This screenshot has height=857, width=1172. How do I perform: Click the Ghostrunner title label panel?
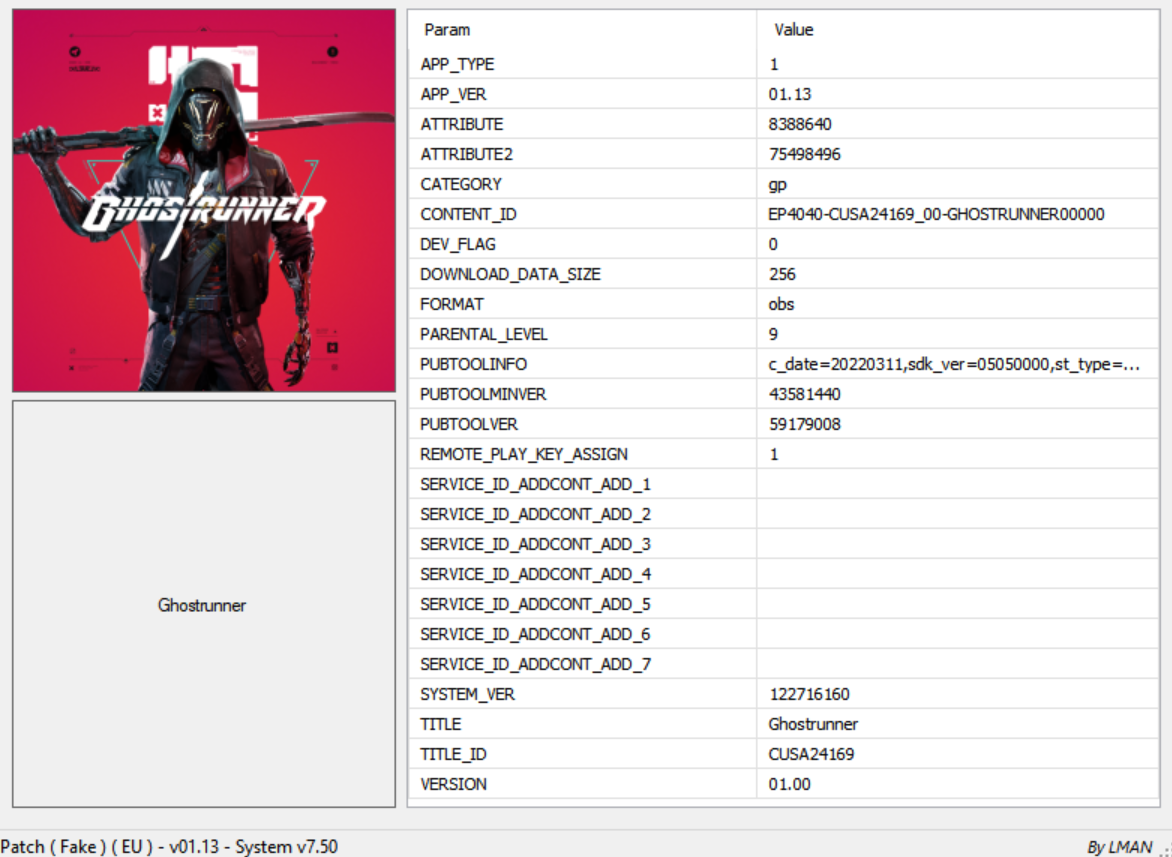point(204,604)
